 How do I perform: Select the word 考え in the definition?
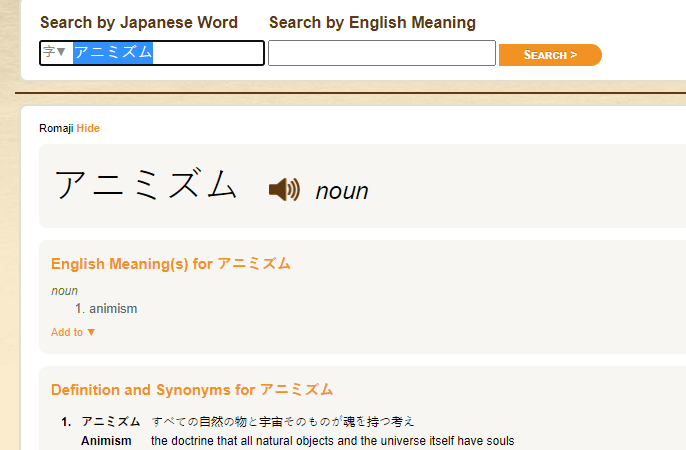click(x=402, y=422)
